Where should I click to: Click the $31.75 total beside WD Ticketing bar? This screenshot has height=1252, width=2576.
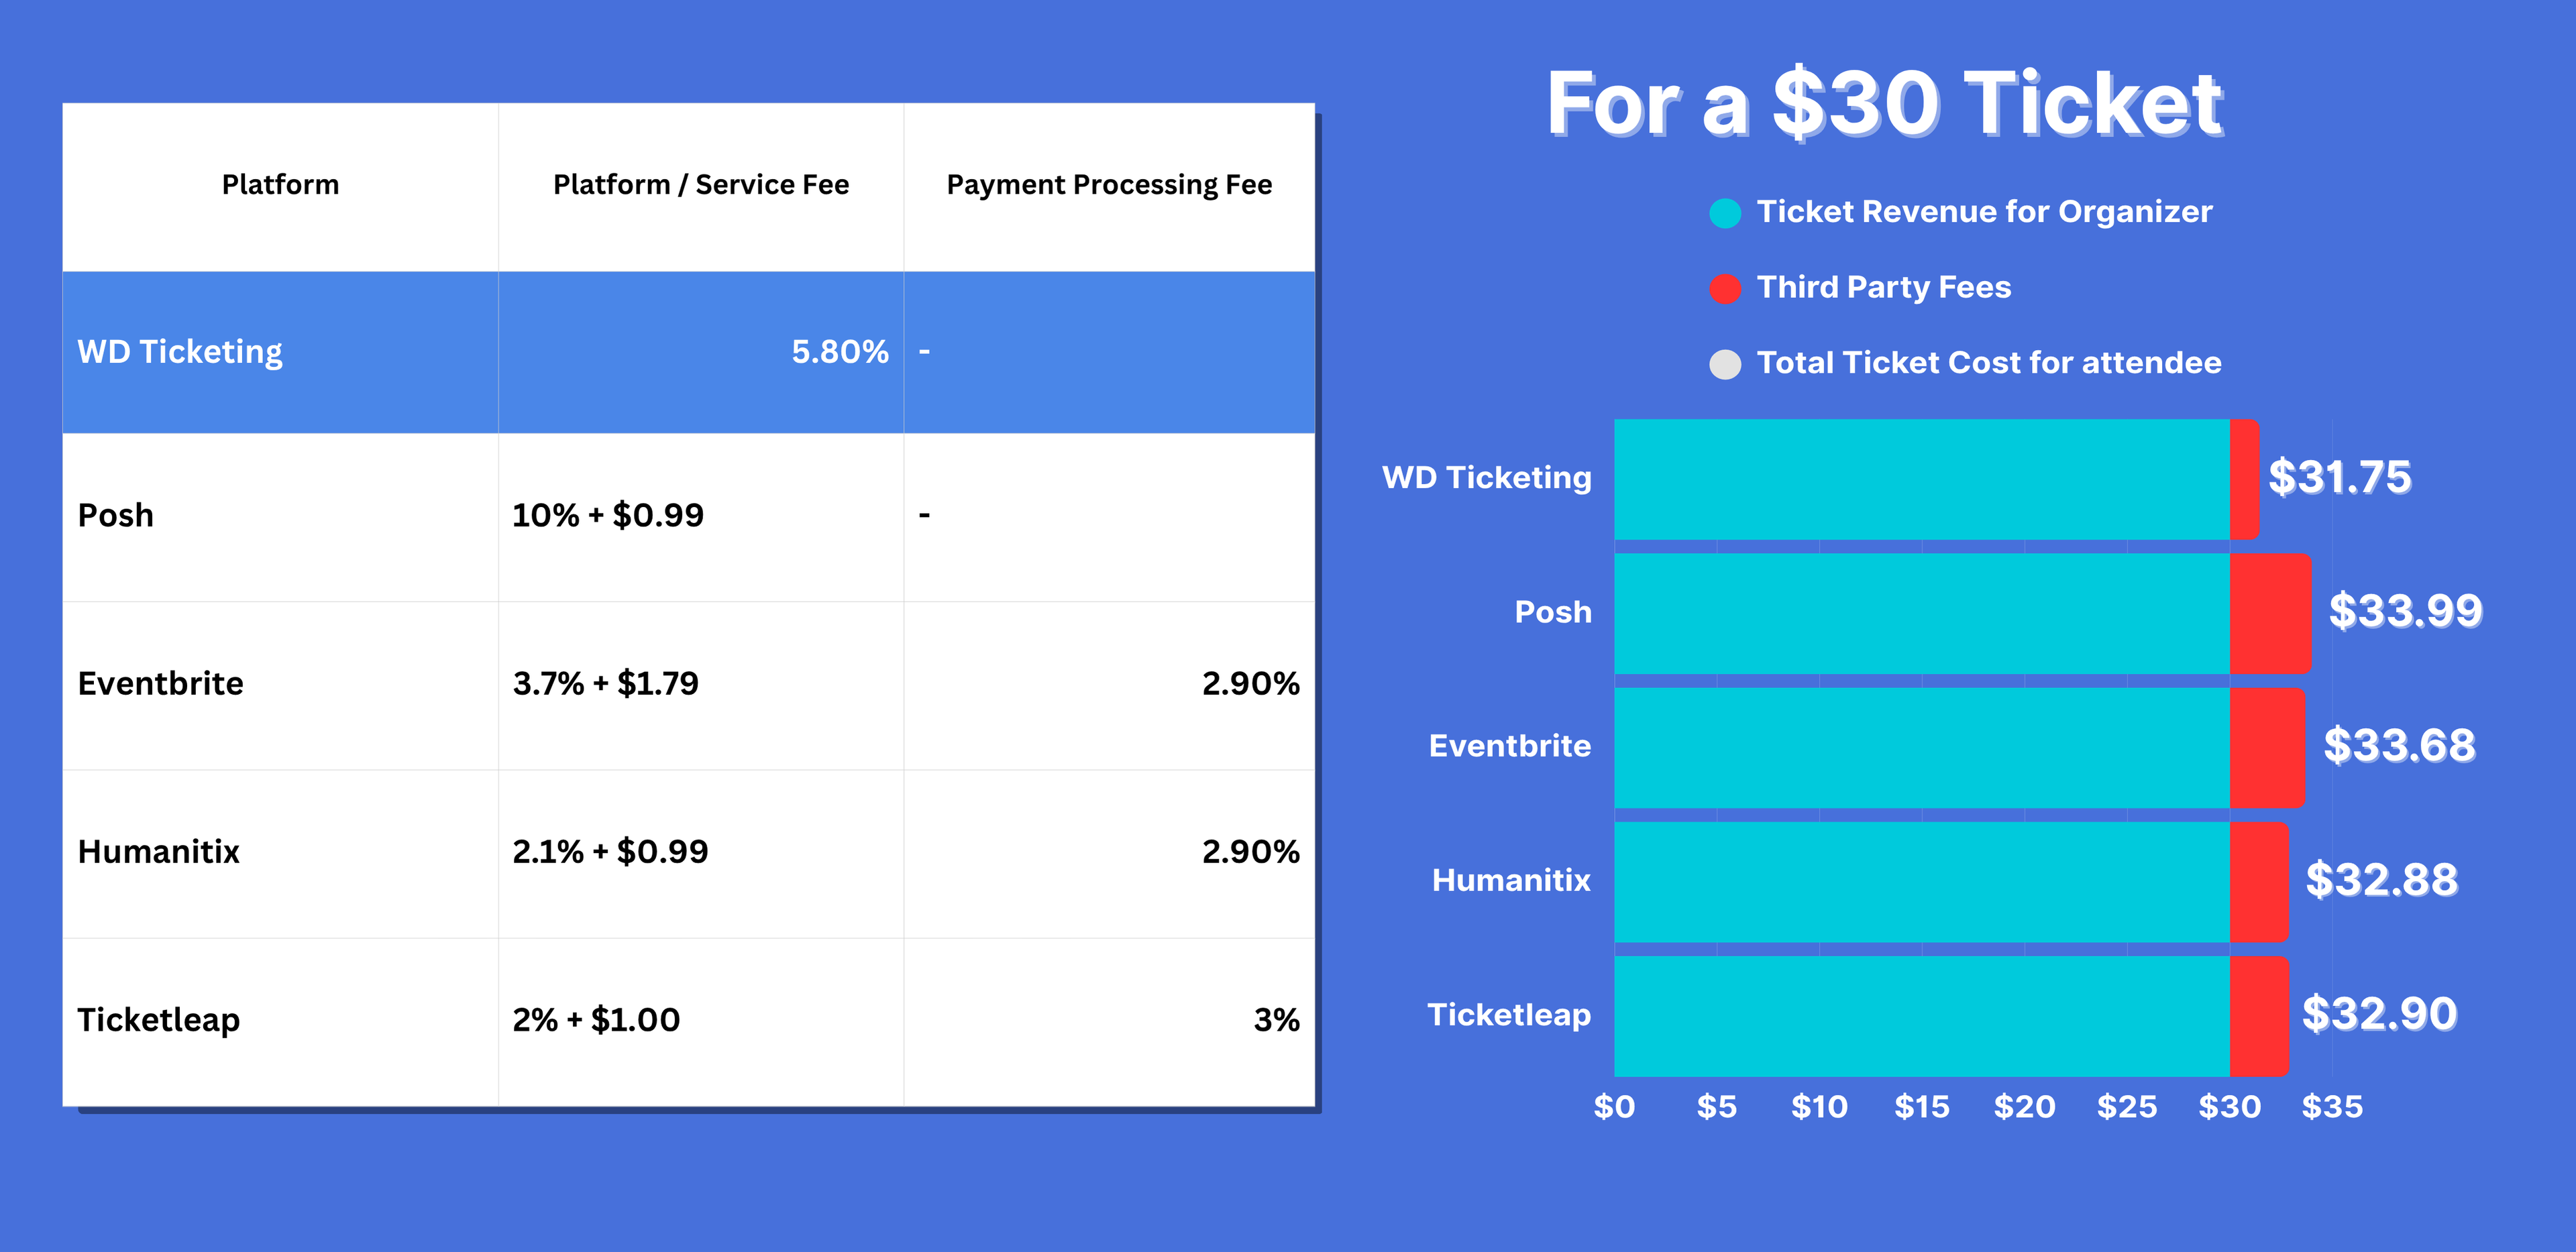pyautogui.click(x=2339, y=477)
